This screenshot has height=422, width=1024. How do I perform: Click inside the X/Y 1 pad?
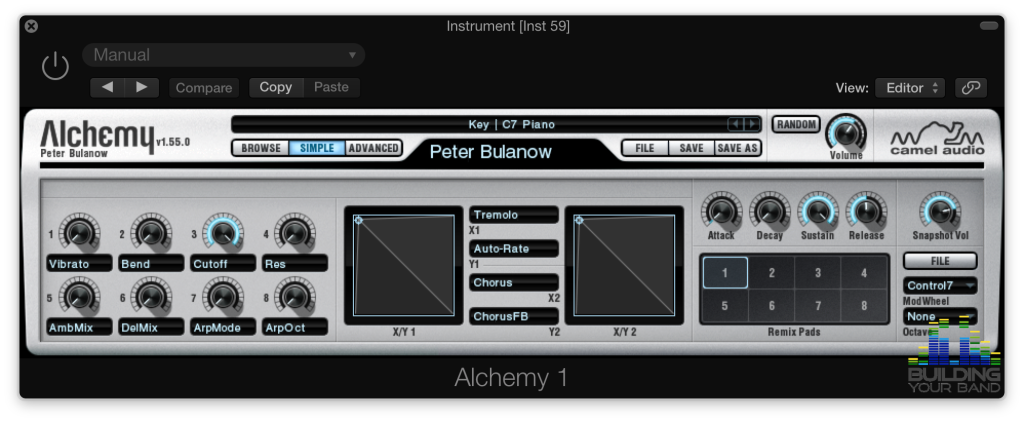tap(404, 265)
